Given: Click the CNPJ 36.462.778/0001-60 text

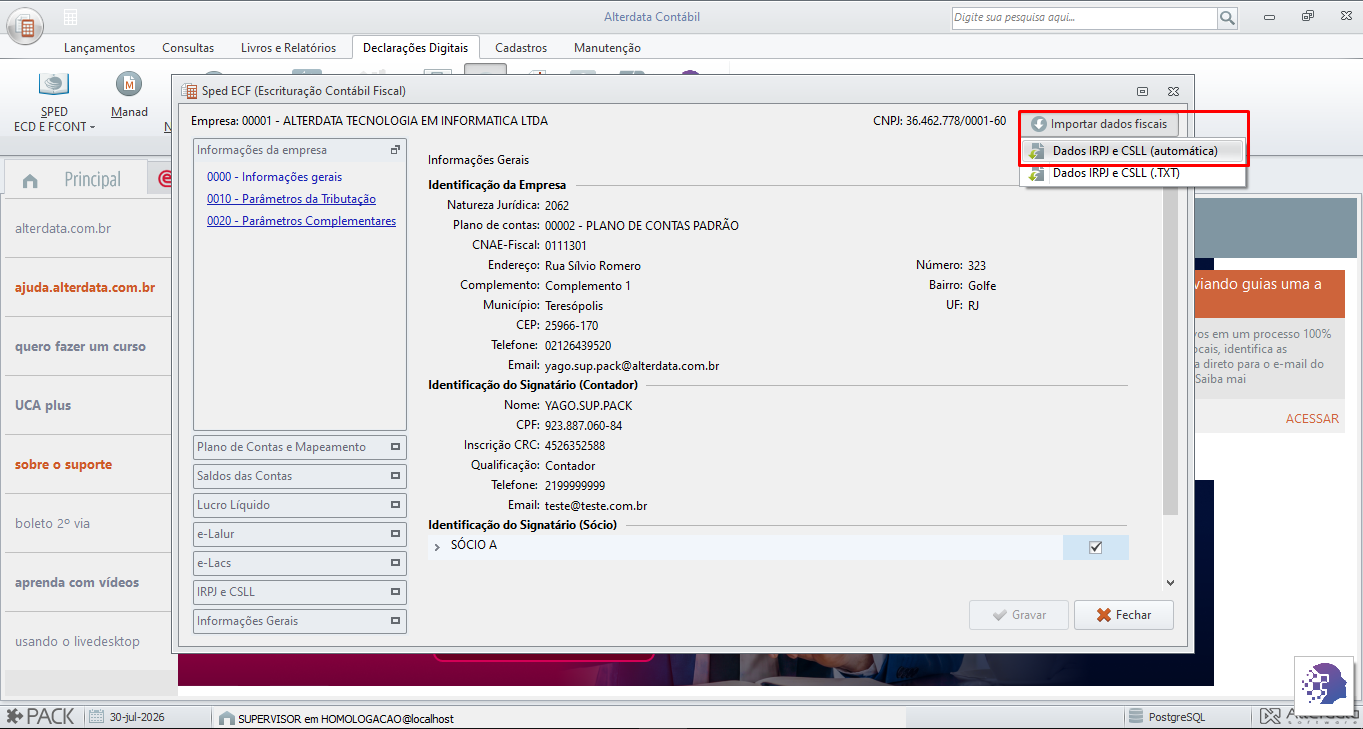Looking at the screenshot, I should click(939, 121).
